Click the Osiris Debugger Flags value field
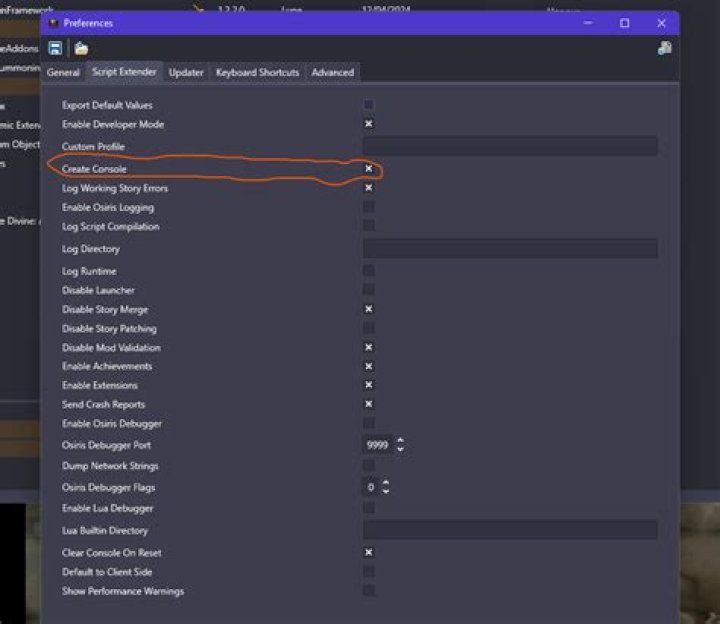Screen dimensions: 720x624 (x=371, y=487)
